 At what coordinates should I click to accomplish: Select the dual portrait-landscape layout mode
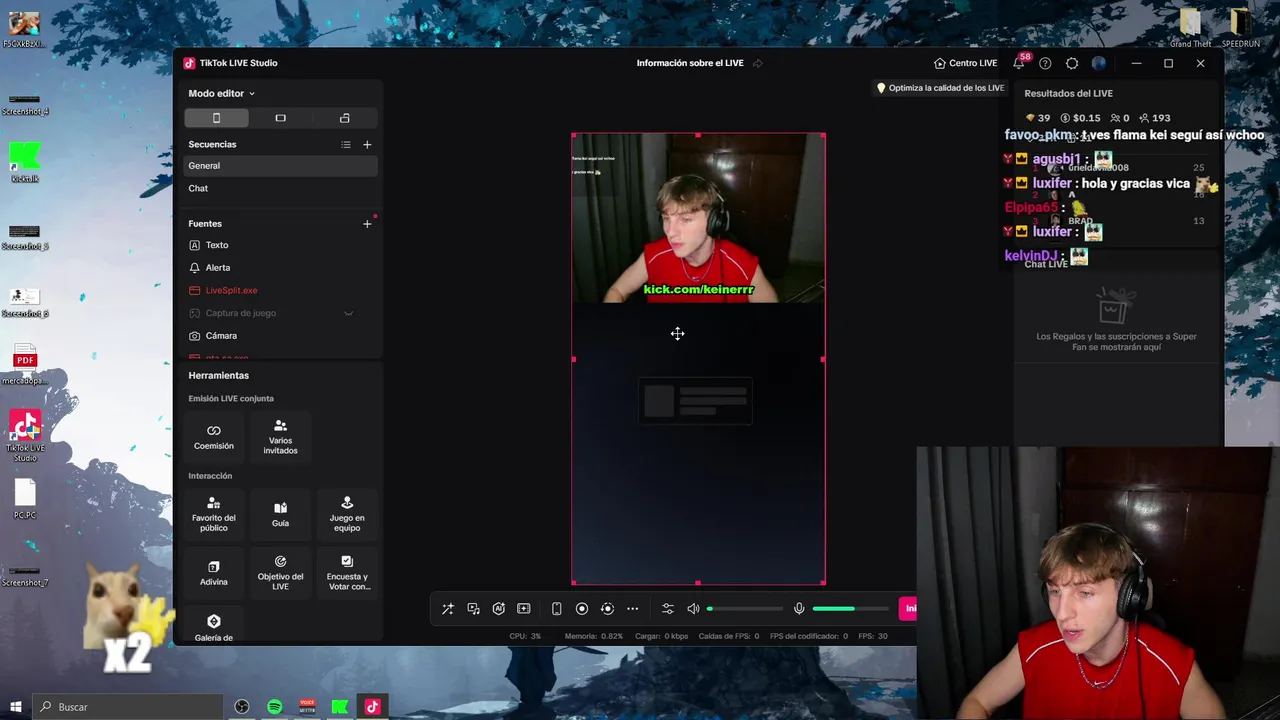pyautogui.click(x=344, y=118)
